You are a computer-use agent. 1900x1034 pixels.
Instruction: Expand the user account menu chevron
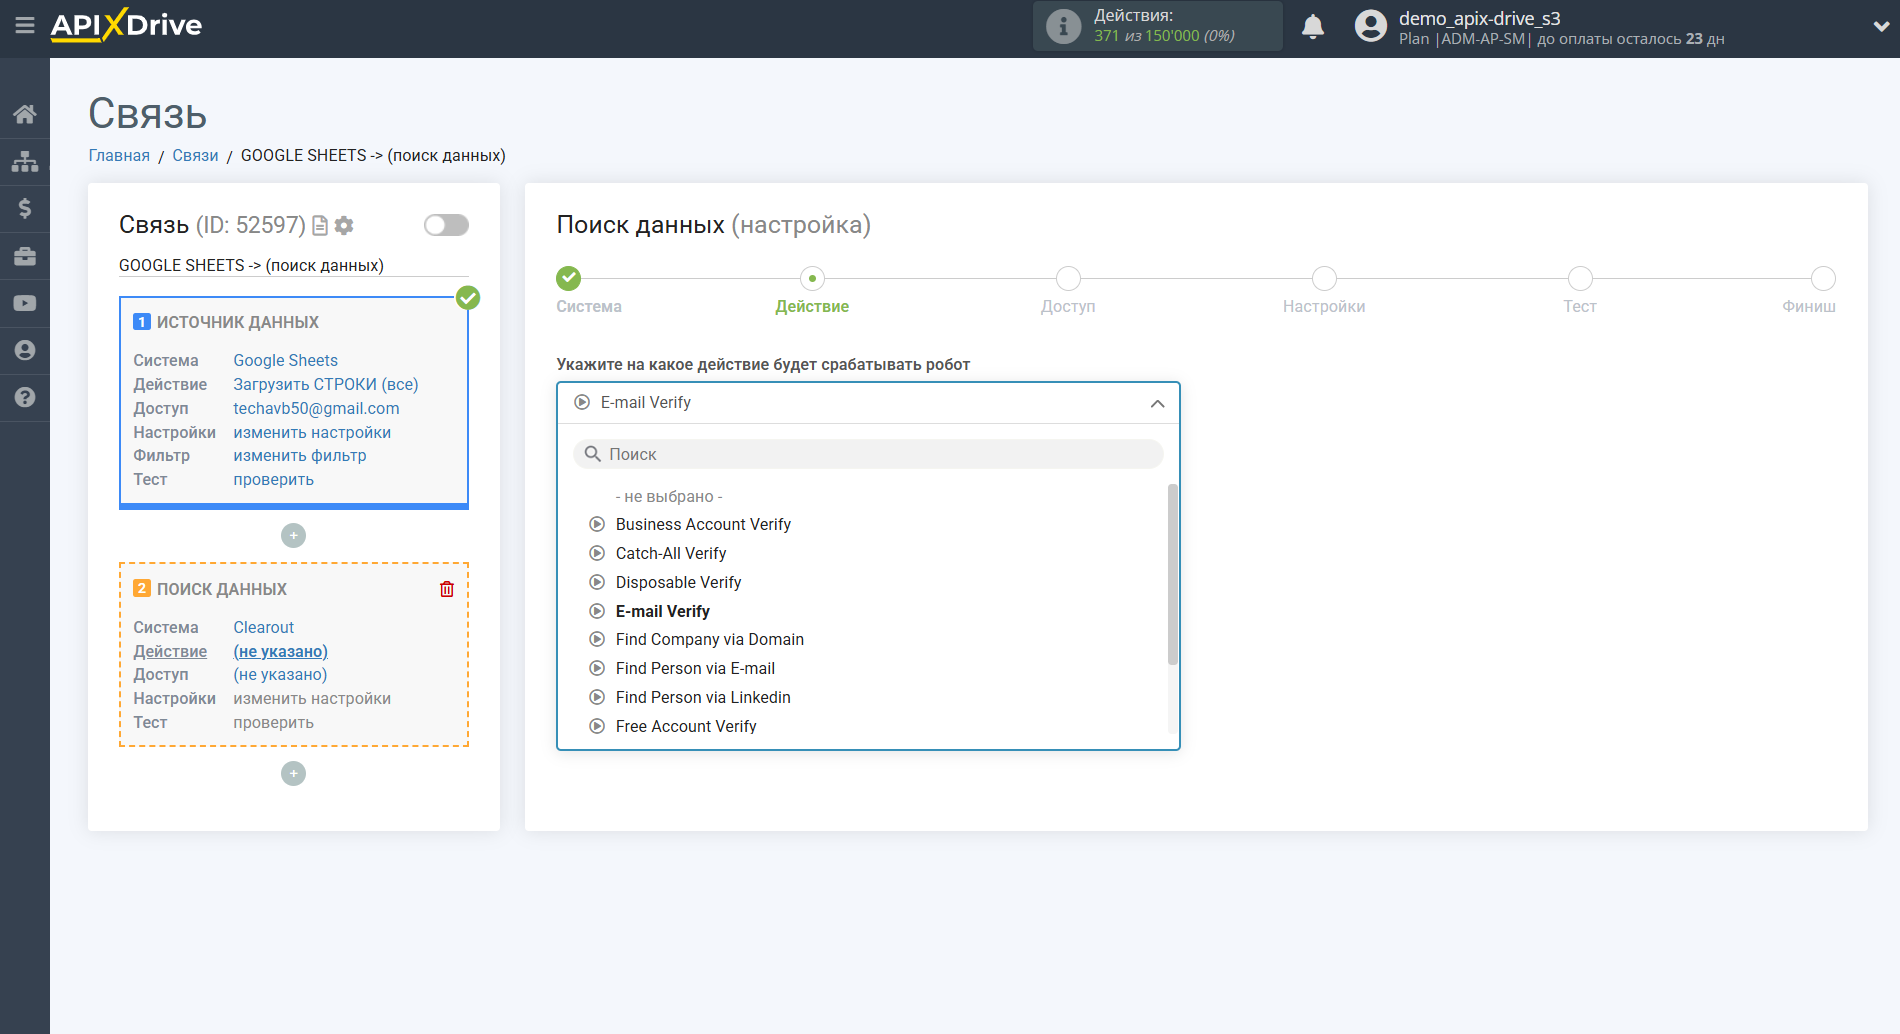tap(1880, 27)
